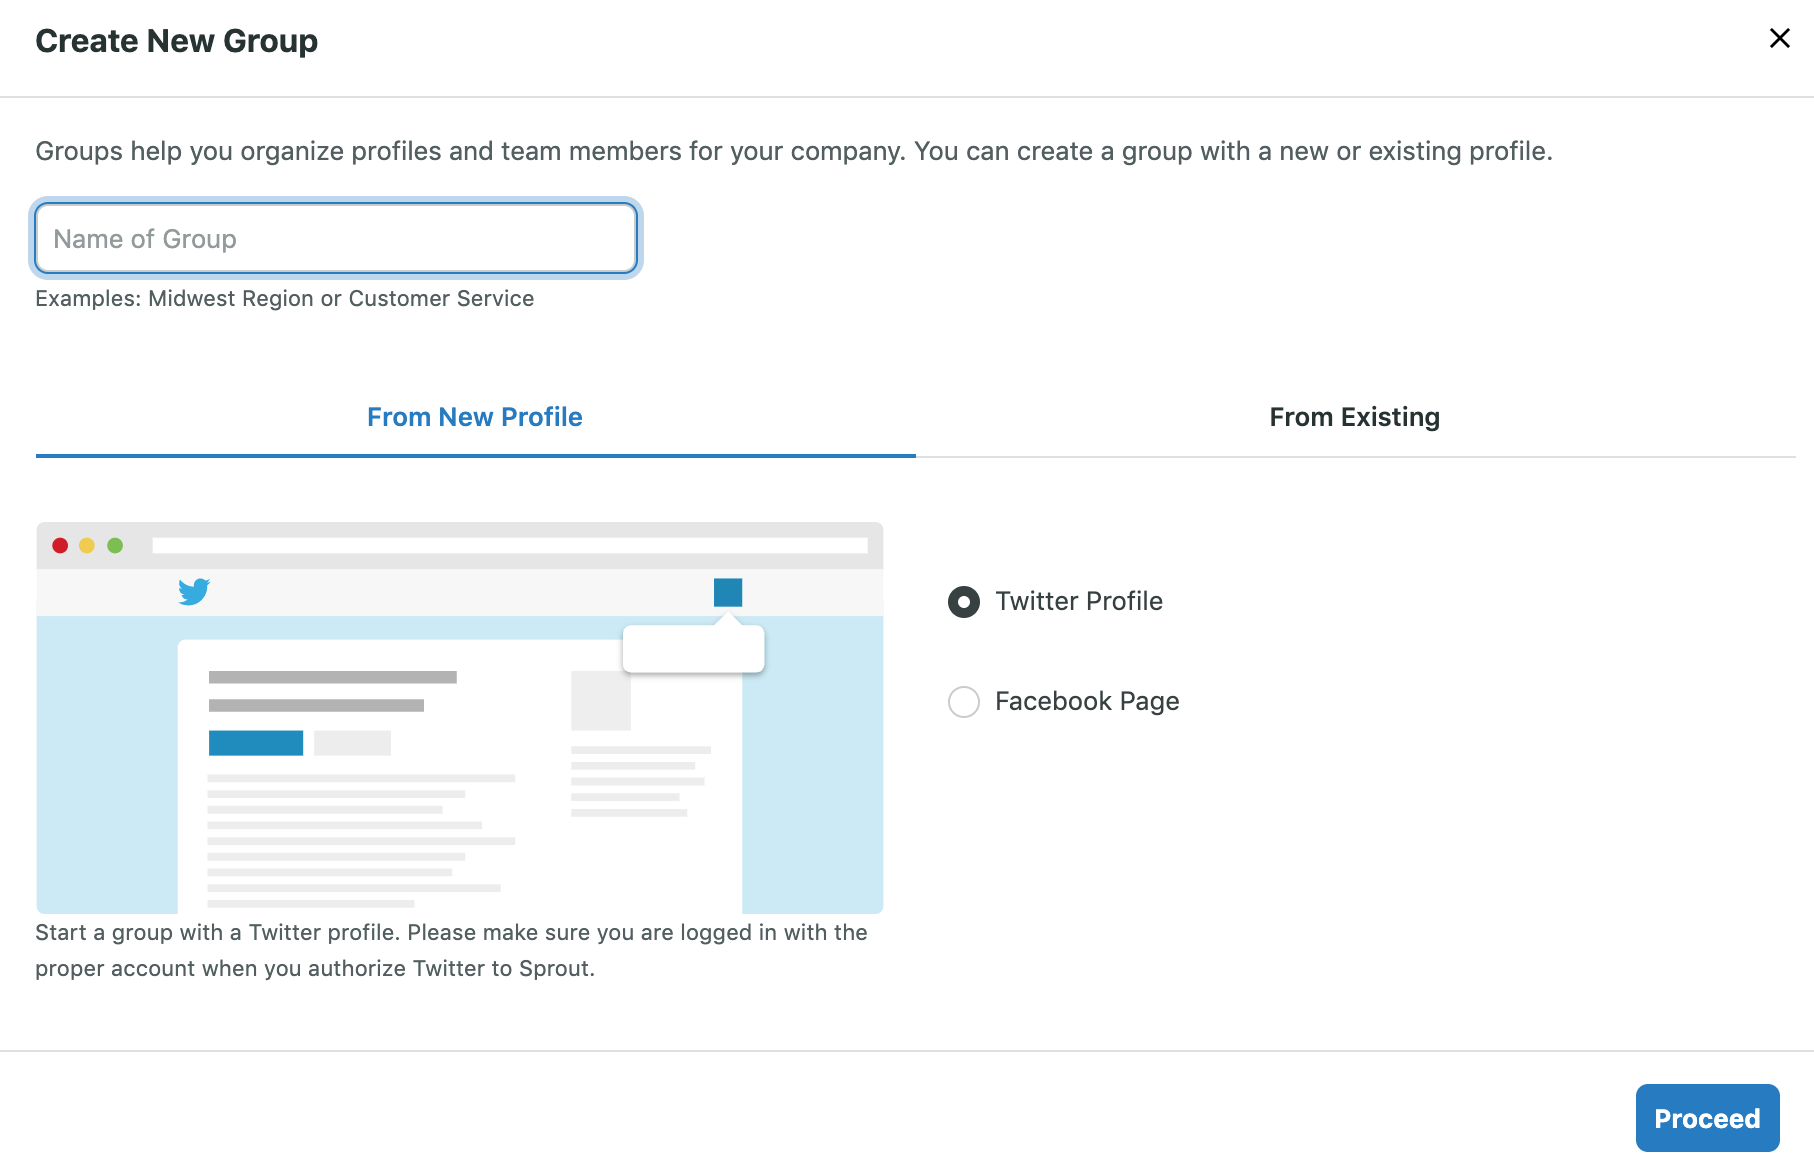
Task: Switch to the From New Profile tab
Action: click(x=475, y=417)
